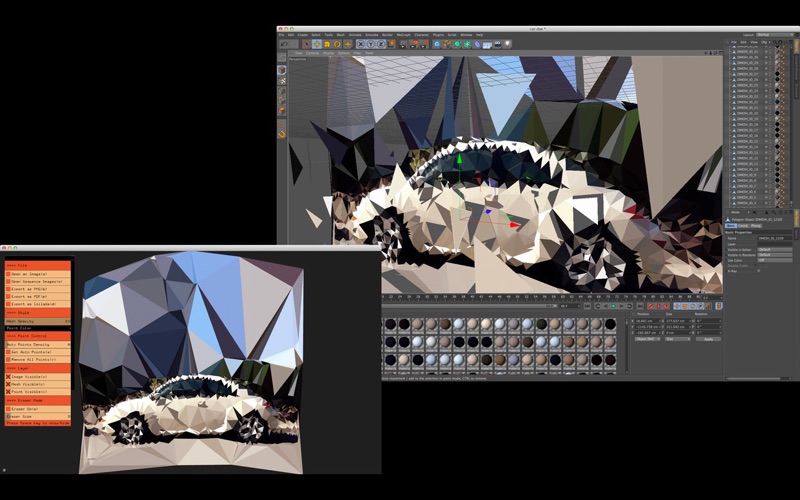Click Render to Picture Viewer icon
Image resolution: width=800 pixels, height=500 pixels.
click(414, 44)
